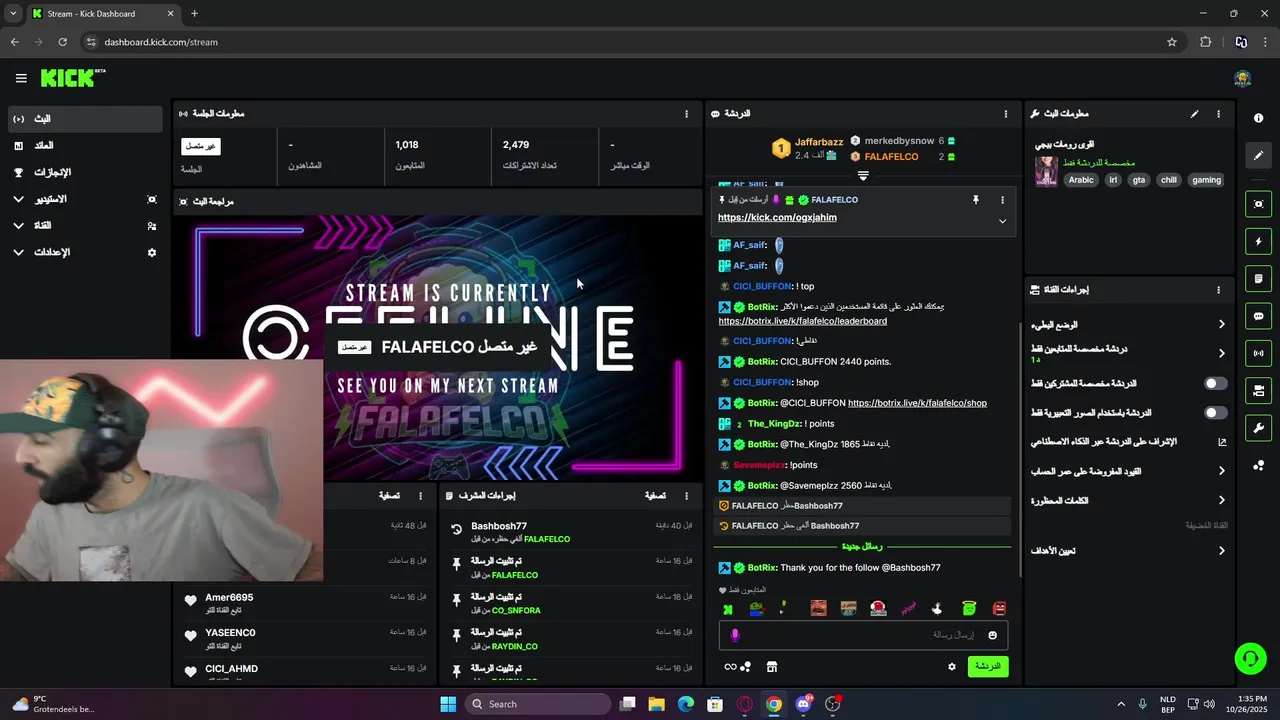1280x720 pixels.
Task: Click the green support headset button
Action: click(x=1250, y=658)
